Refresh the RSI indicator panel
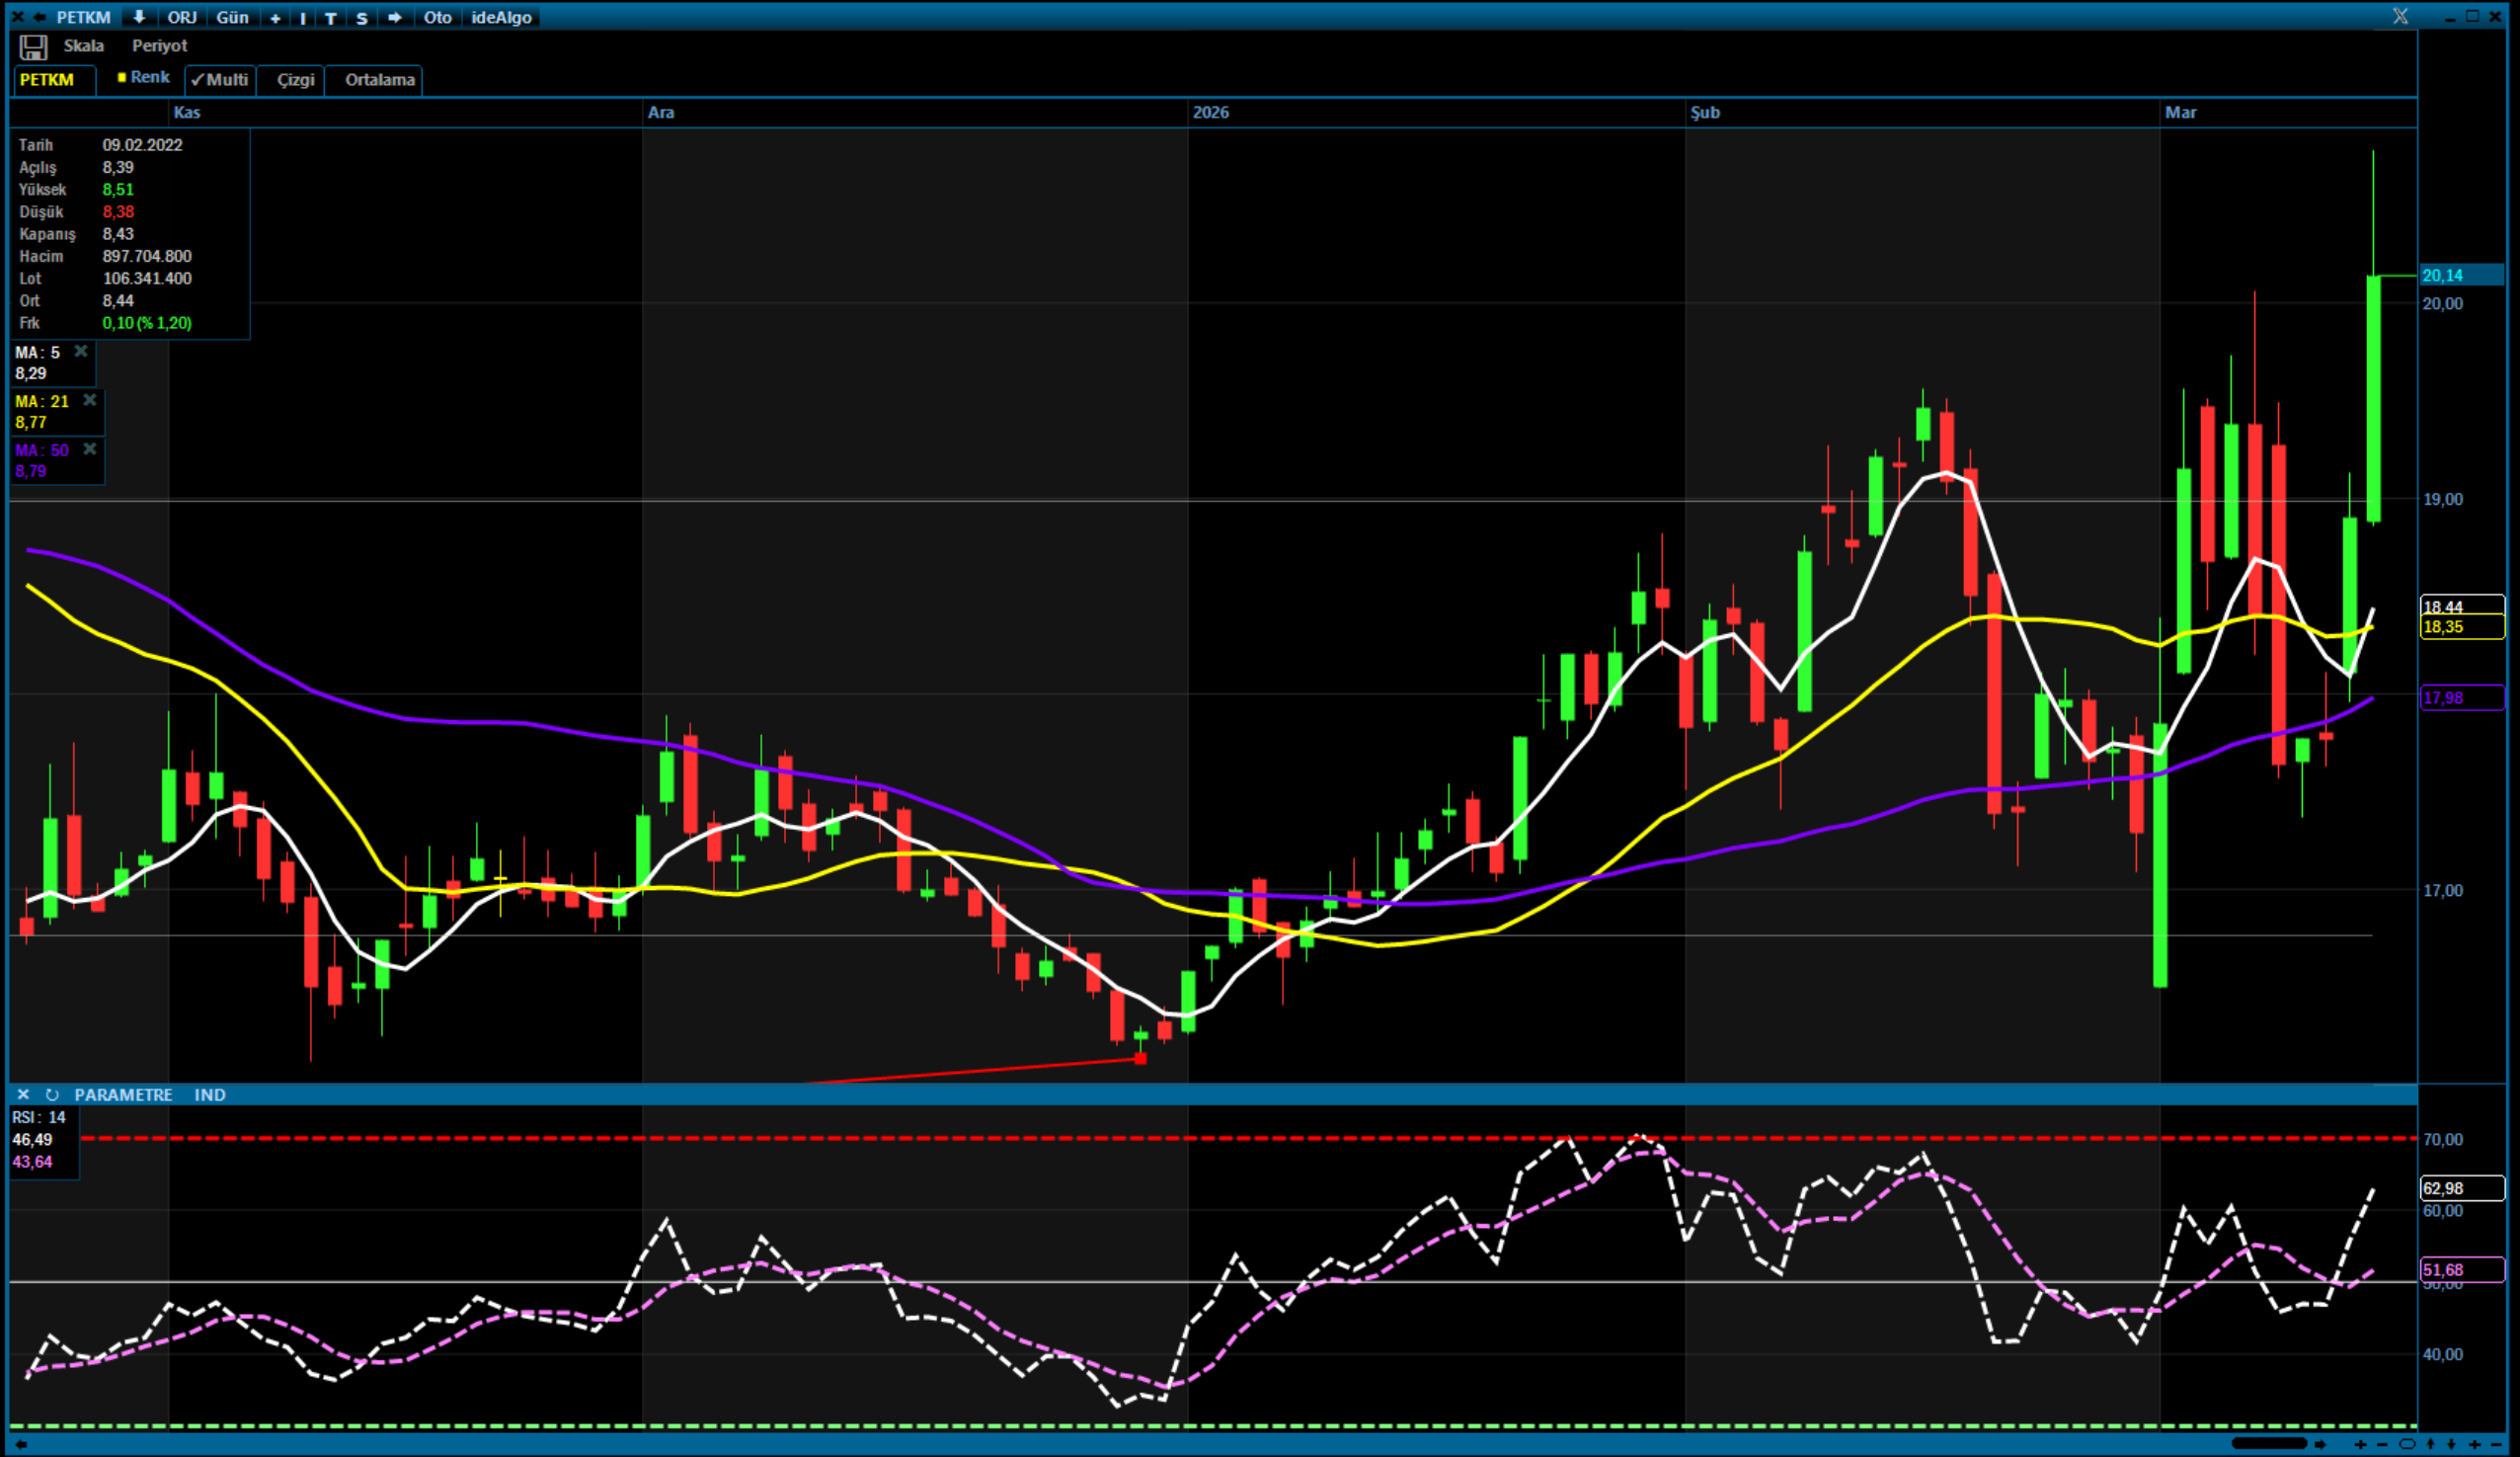This screenshot has width=2520, height=1457. [x=52, y=1095]
